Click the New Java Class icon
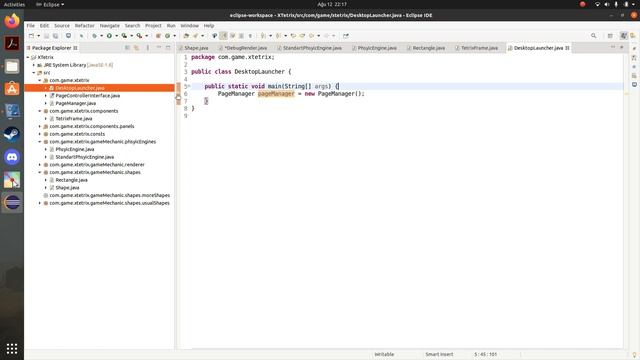Viewport: 640px width, 360px height. (167, 36)
